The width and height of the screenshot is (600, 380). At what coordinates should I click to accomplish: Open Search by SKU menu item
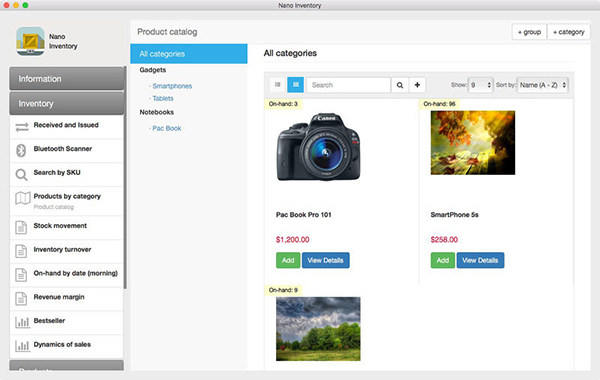tap(67, 175)
